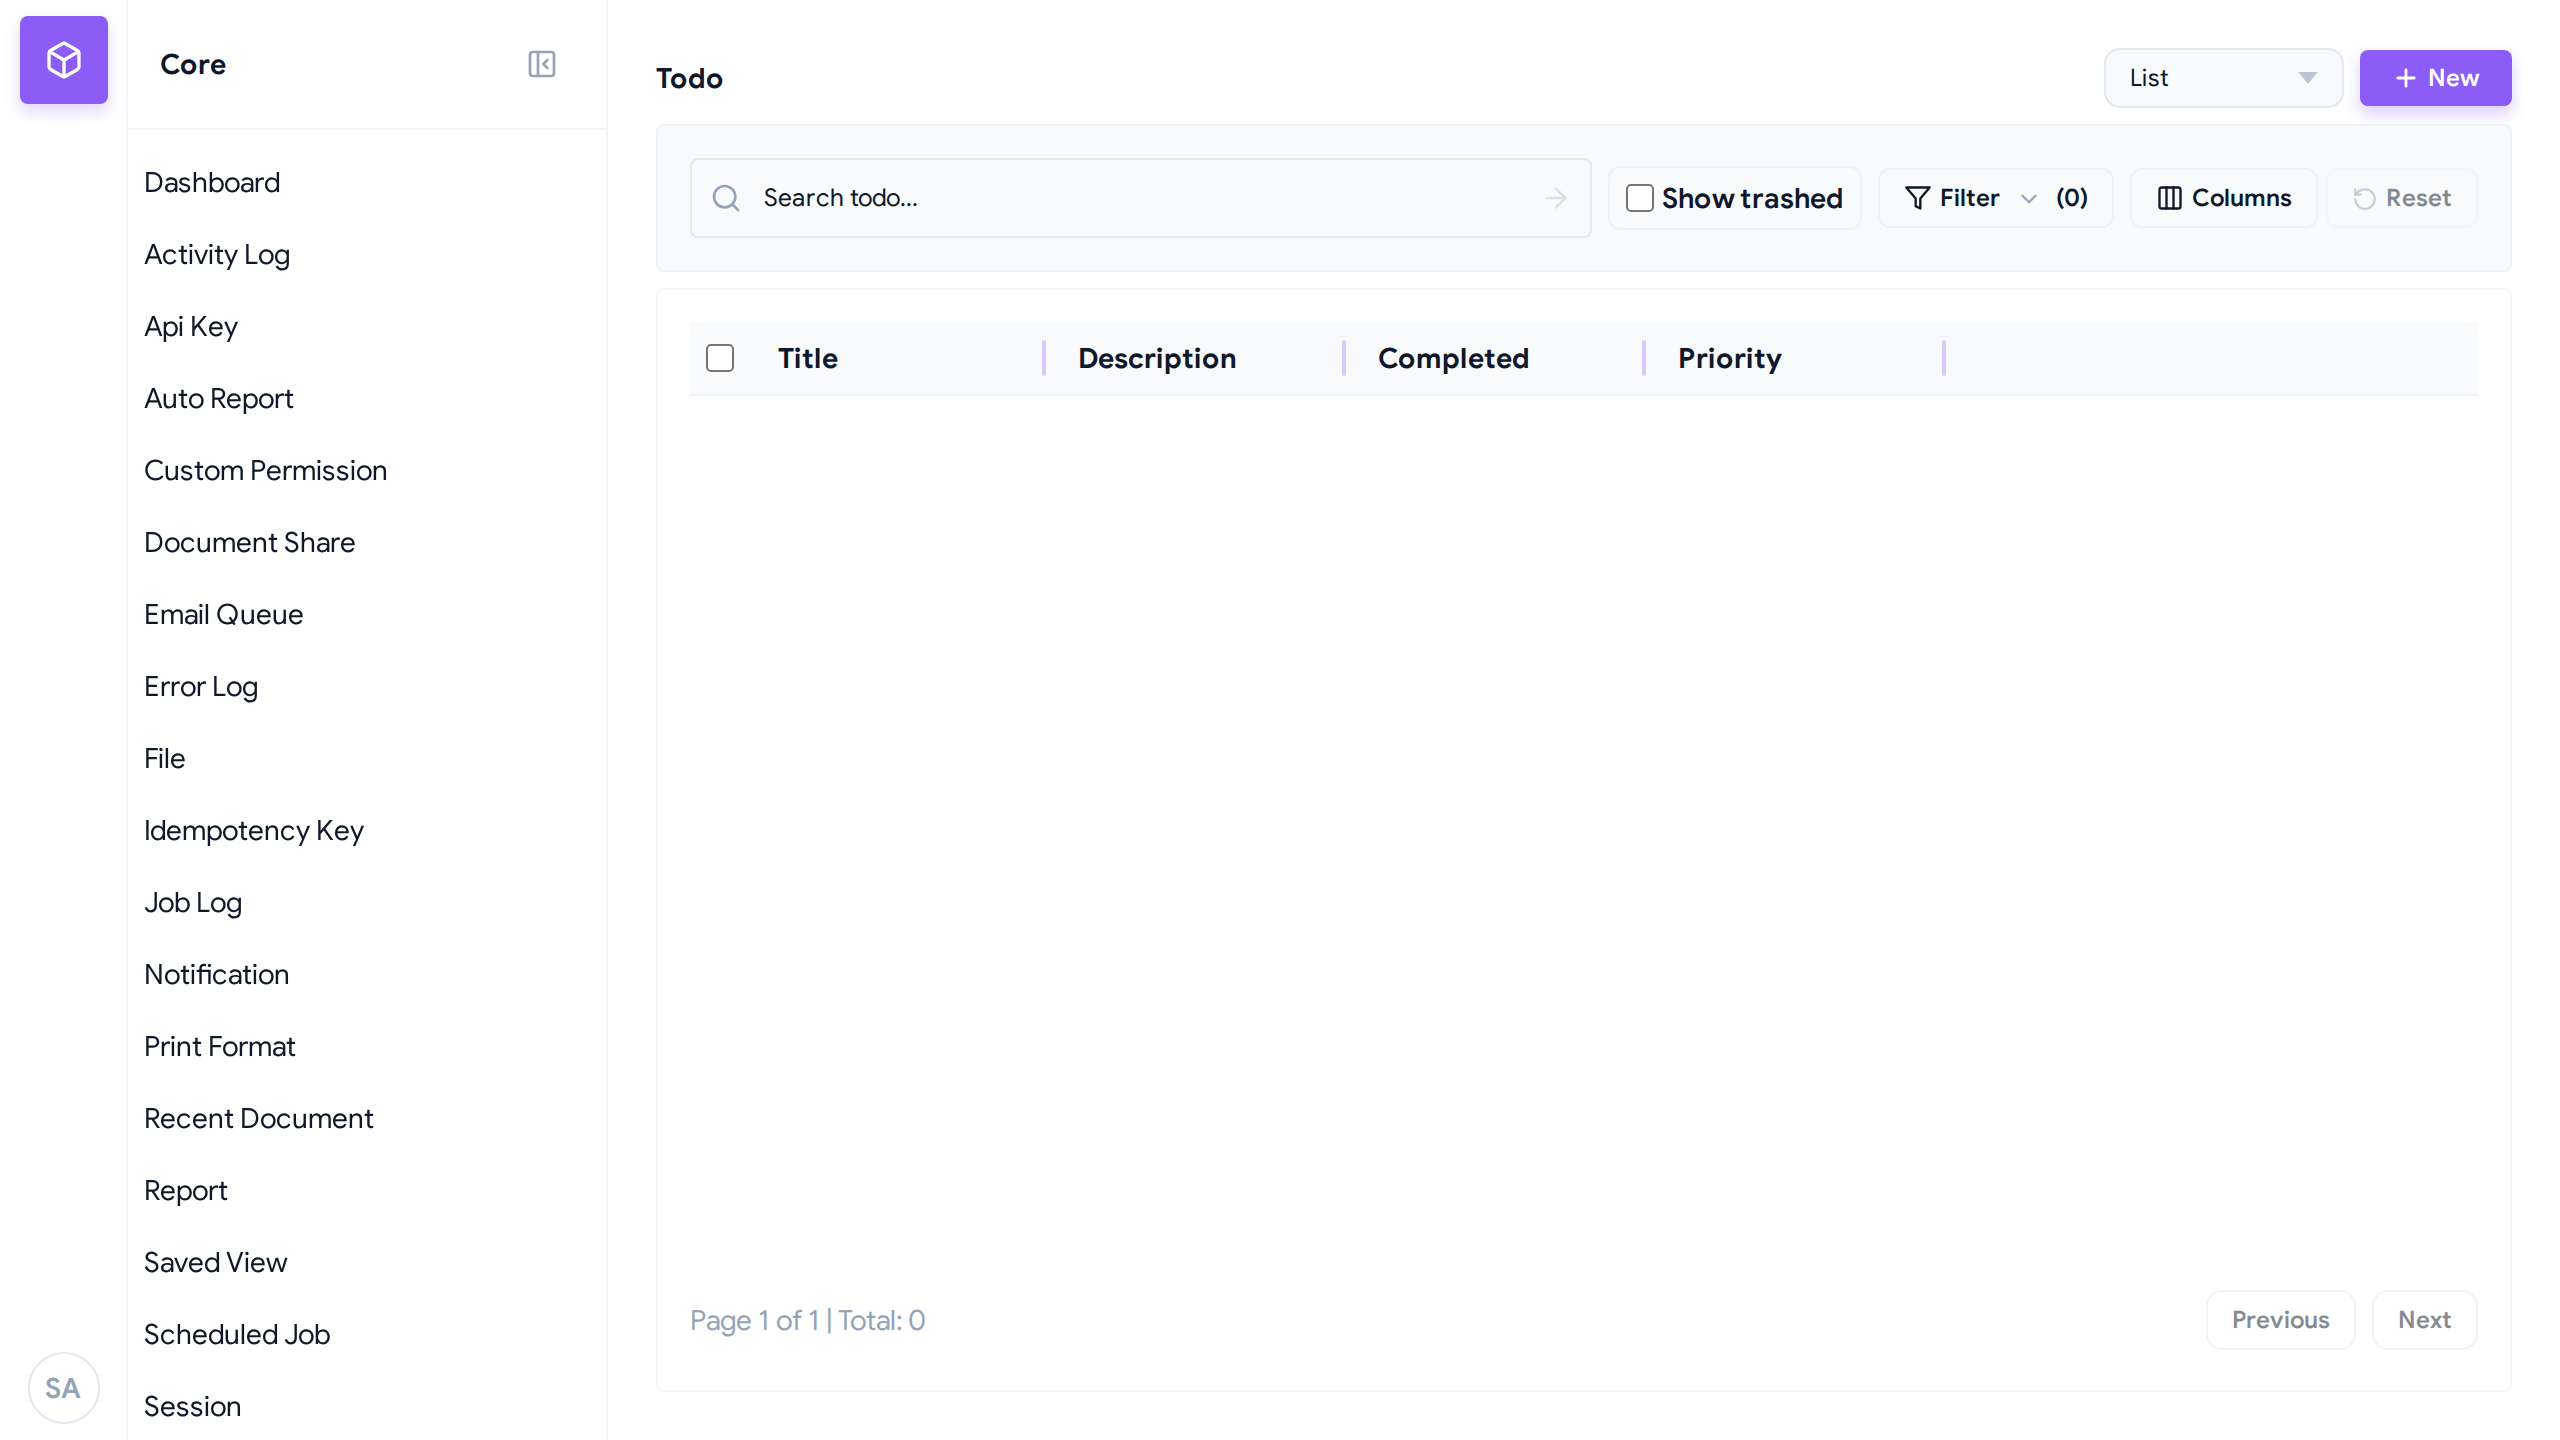Open Session in the sidebar
The width and height of the screenshot is (2560, 1440).
click(x=193, y=1406)
